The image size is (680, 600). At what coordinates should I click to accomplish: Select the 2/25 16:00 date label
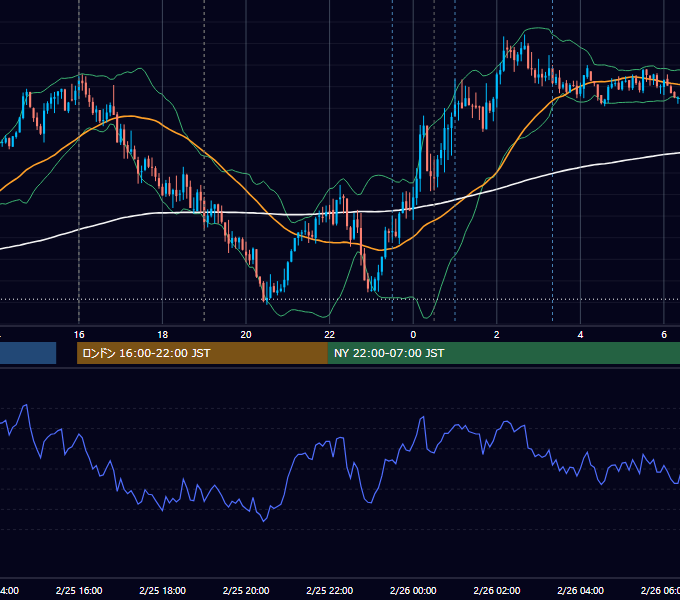coord(79,590)
